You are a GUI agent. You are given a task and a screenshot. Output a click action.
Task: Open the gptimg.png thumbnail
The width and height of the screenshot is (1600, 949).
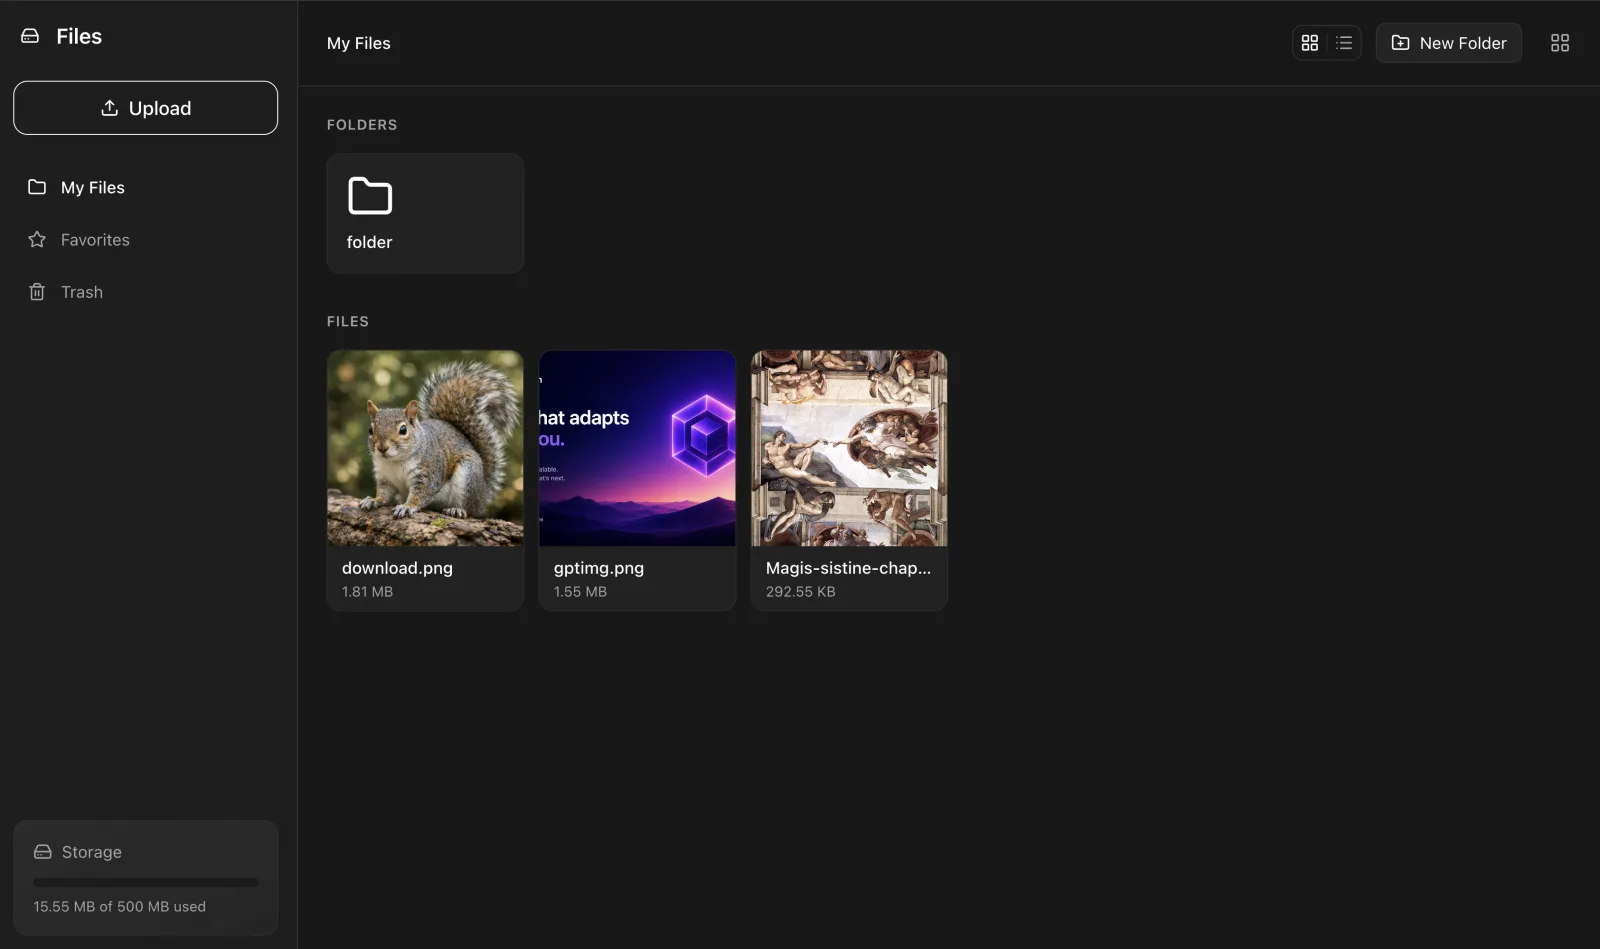637,448
